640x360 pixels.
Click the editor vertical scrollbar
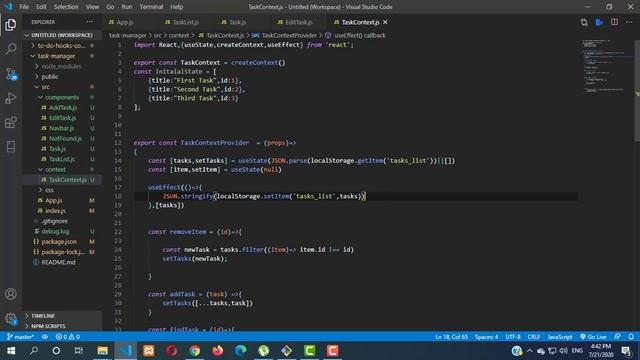(637, 91)
